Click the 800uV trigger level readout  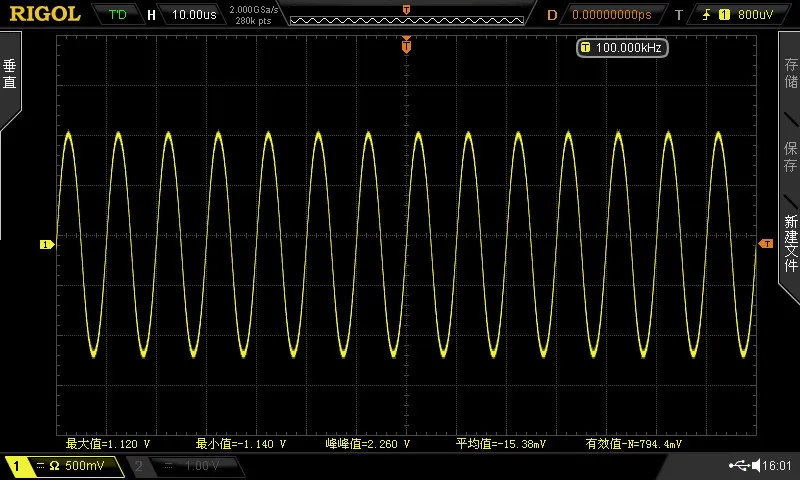[756, 15]
